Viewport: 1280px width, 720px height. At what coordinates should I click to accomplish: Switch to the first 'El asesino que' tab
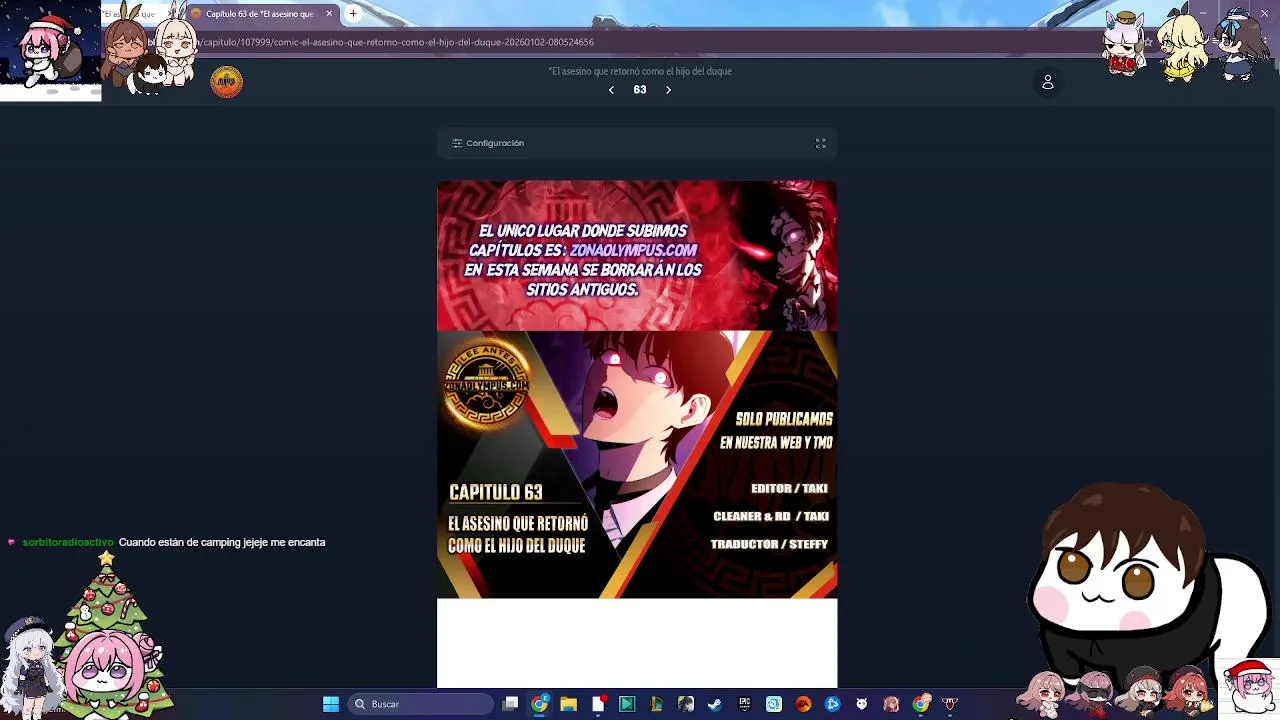(x=135, y=14)
